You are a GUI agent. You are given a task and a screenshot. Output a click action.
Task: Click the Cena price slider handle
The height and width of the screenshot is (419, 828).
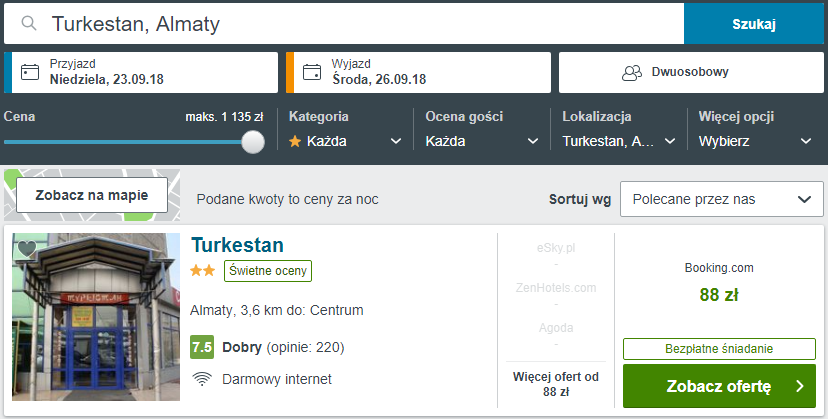click(x=253, y=142)
